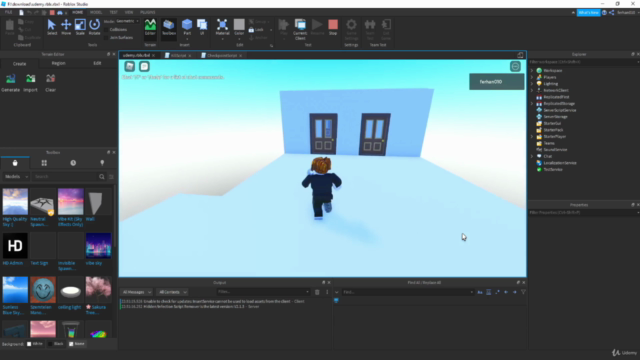Image resolution: width=640 pixels, height=360 pixels.
Task: Toggle match case in Find panel
Action: pos(480,292)
